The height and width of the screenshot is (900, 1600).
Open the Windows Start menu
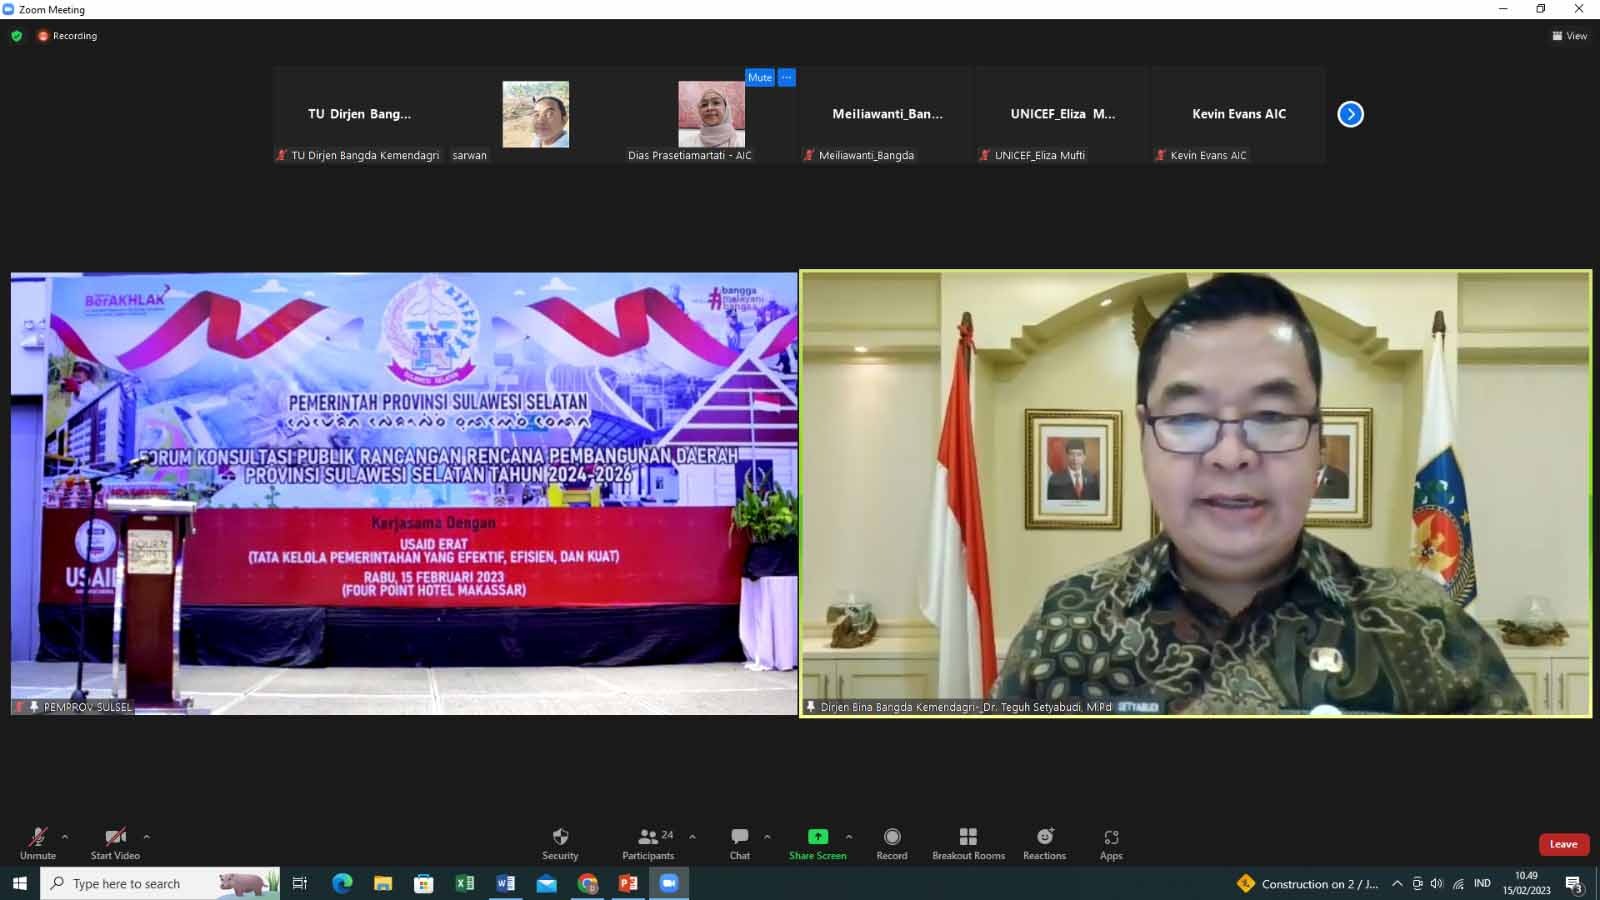pos(19,883)
